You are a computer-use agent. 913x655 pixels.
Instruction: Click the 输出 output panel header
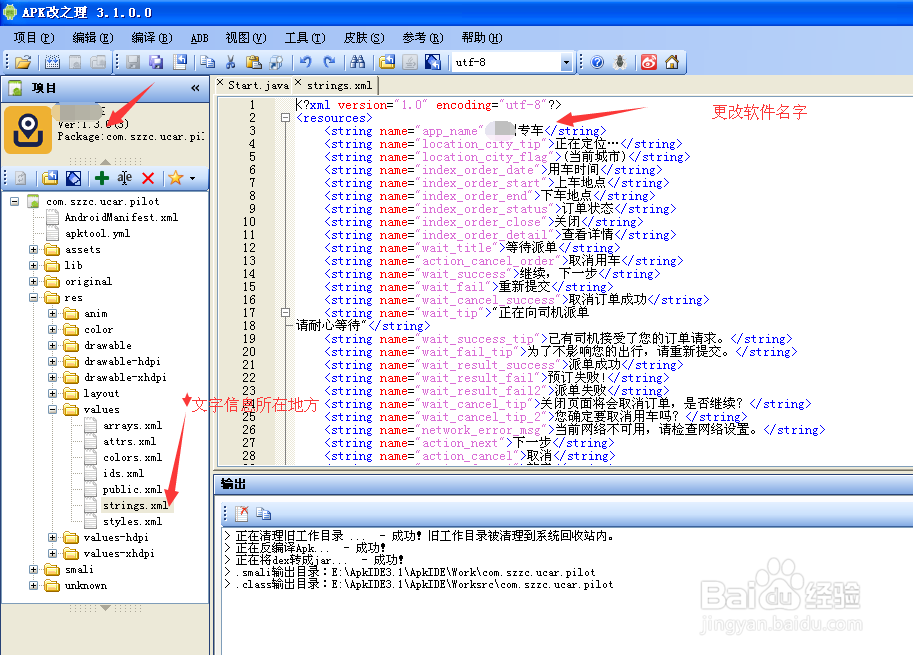[x=233, y=484]
